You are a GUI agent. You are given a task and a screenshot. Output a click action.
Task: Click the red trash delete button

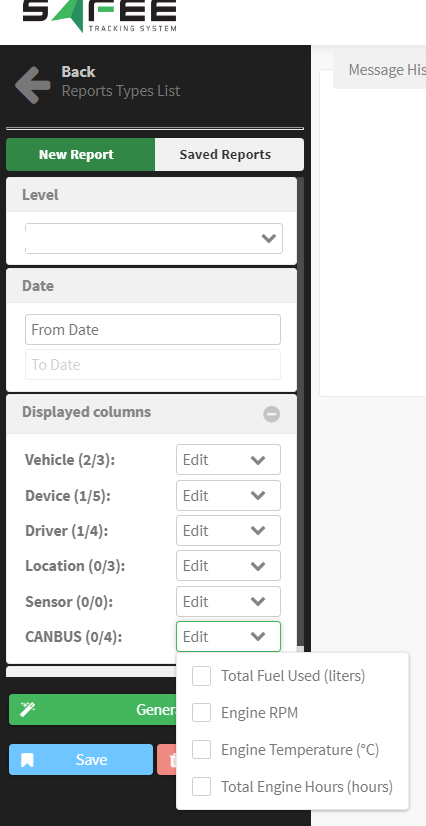tap(166, 760)
